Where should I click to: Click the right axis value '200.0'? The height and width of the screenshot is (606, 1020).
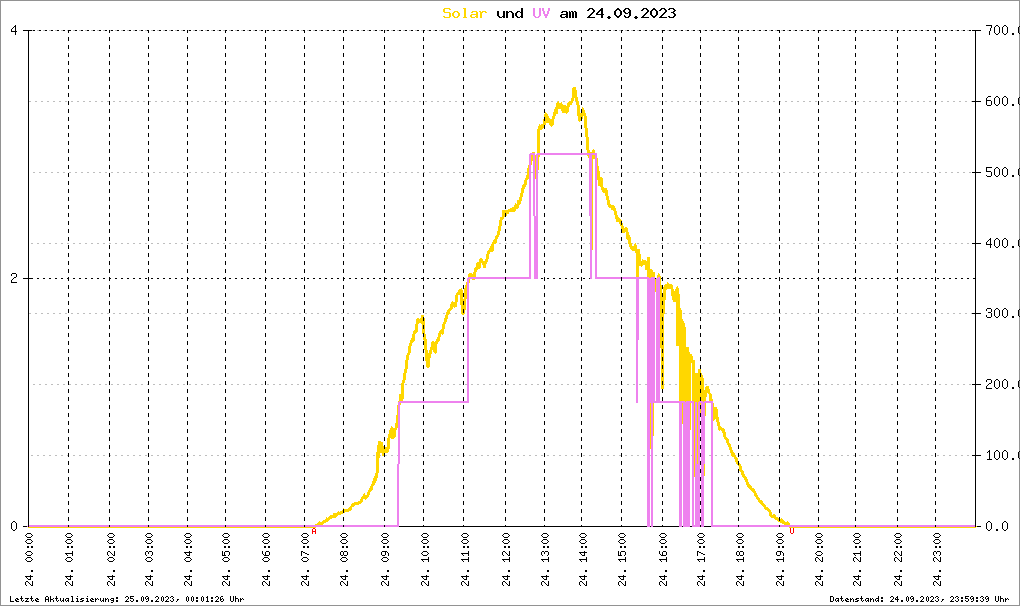click(1002, 384)
